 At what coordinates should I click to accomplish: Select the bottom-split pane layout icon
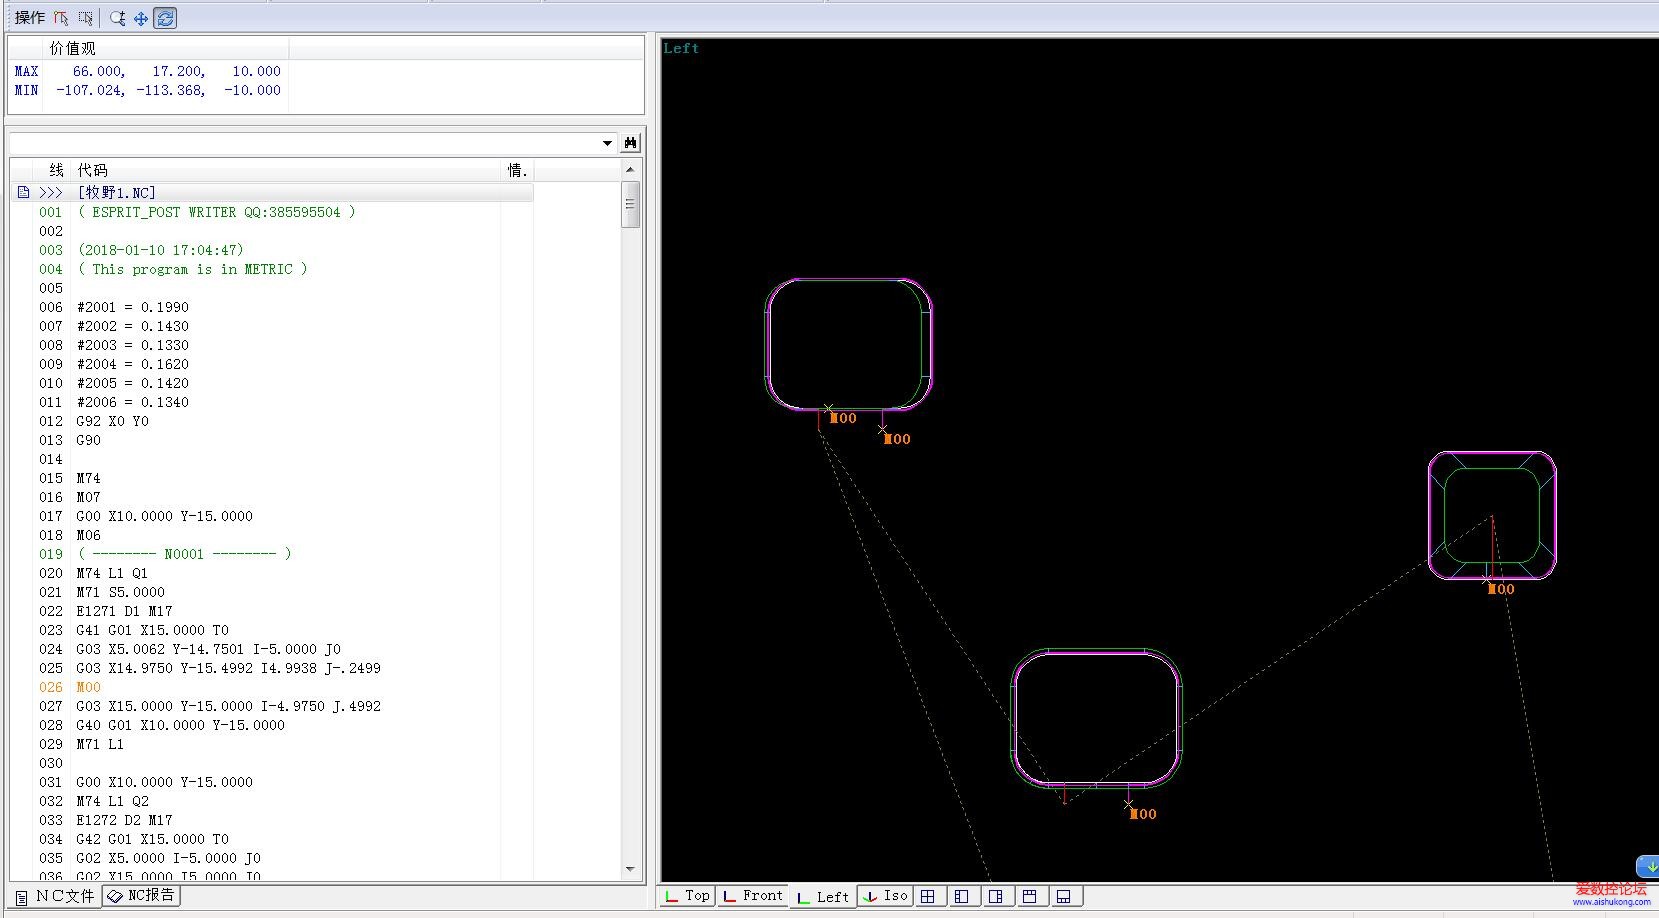(1064, 896)
